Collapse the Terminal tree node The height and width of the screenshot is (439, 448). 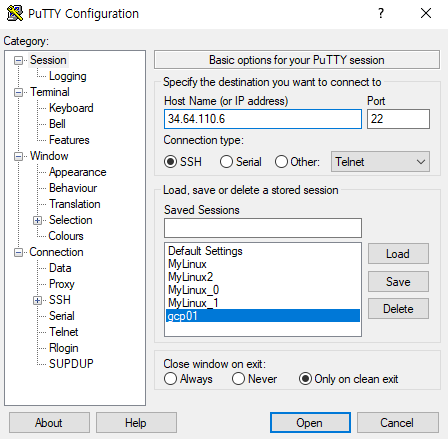[x=18, y=92]
